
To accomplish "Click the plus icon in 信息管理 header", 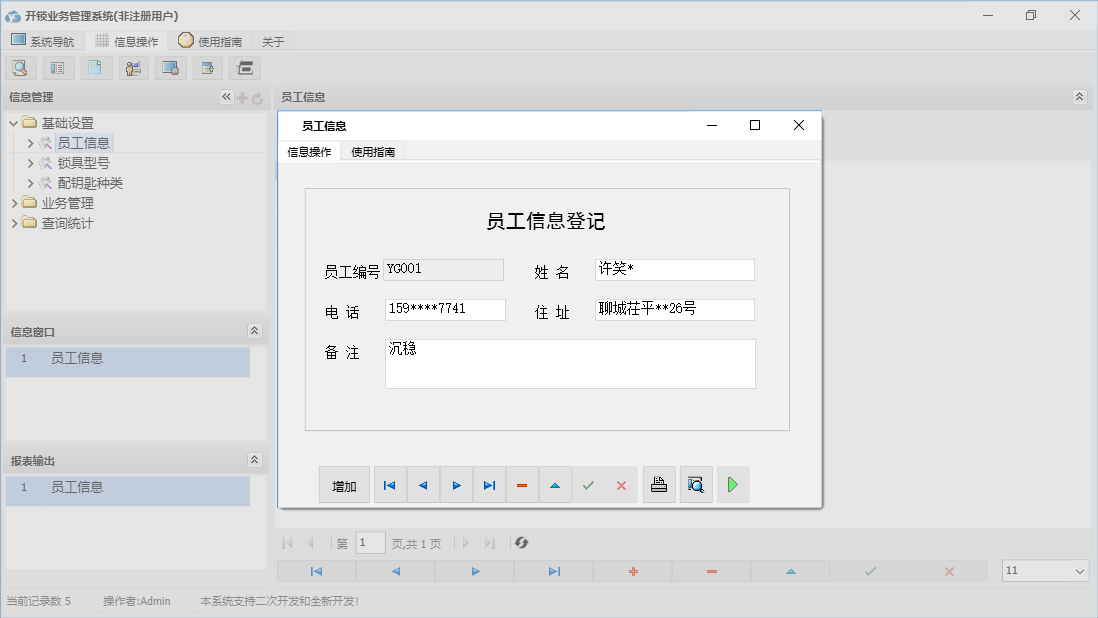I will 242,97.
